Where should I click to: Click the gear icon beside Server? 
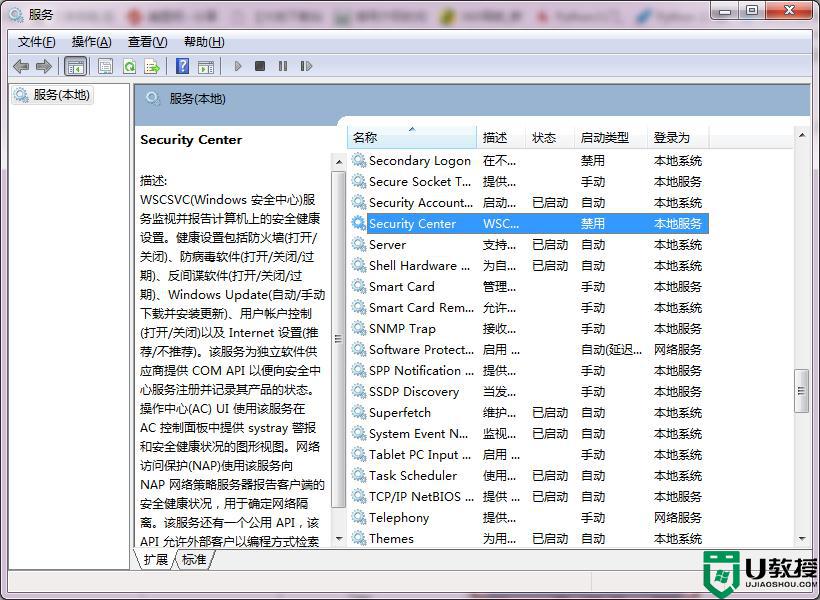coord(359,244)
